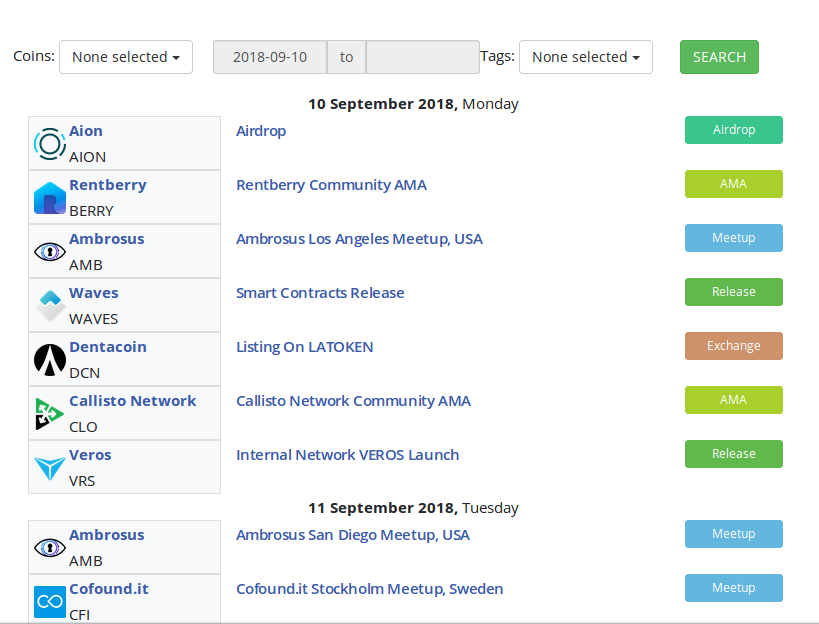Click the DCN ticker symbol text
Viewport: 819px width, 624px height.
point(85,373)
